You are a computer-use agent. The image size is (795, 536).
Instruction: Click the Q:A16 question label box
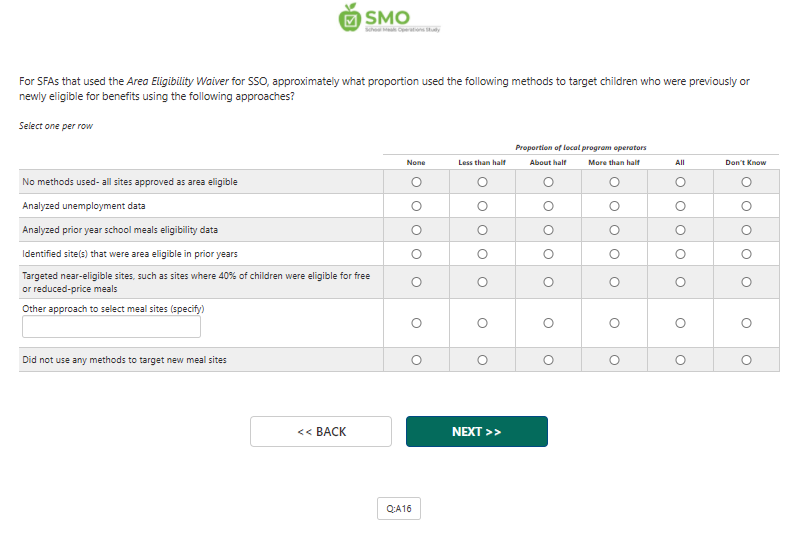click(399, 509)
